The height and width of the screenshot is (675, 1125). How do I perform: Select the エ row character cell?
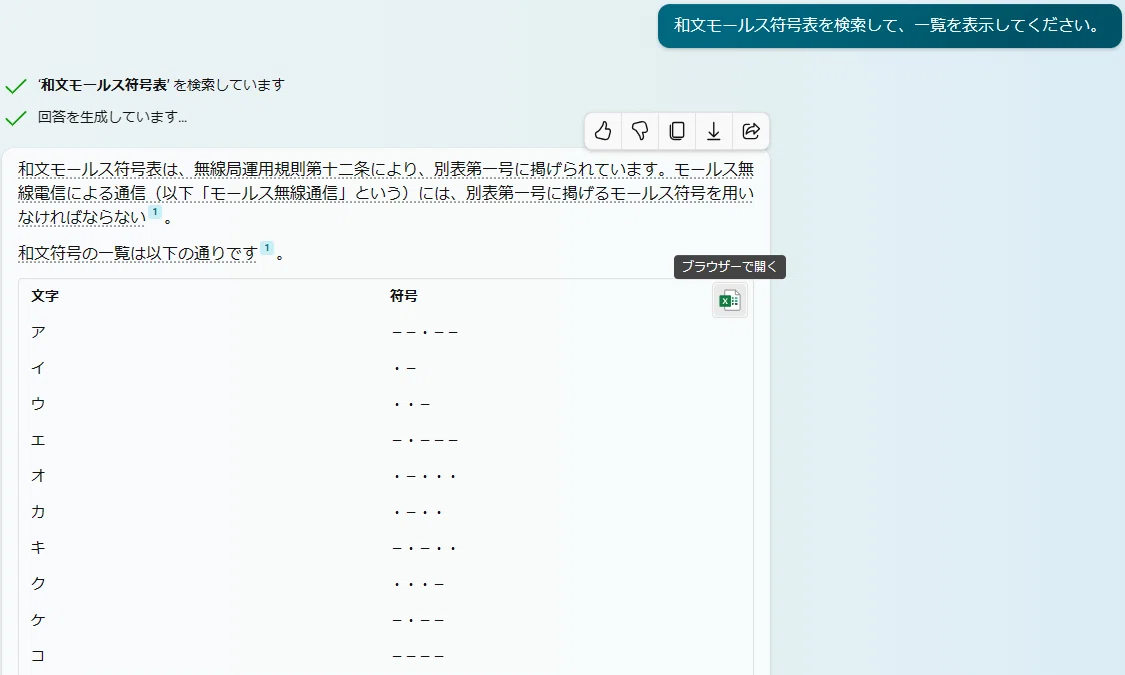[38, 440]
